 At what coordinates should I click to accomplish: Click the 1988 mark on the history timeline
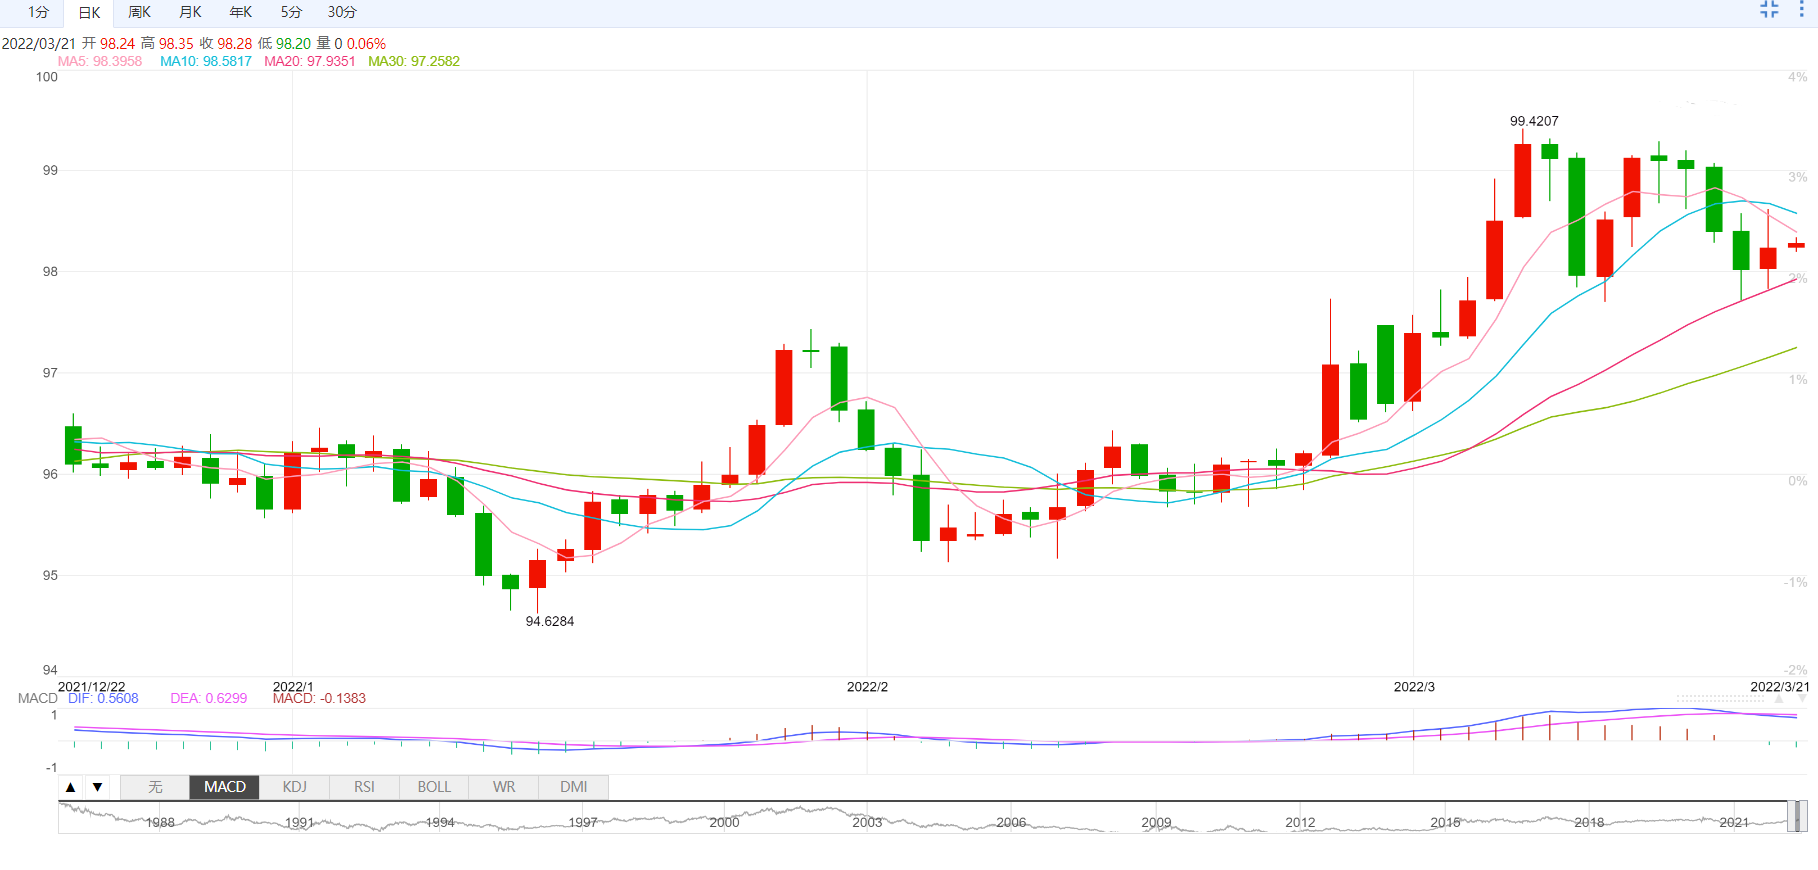coord(160,823)
